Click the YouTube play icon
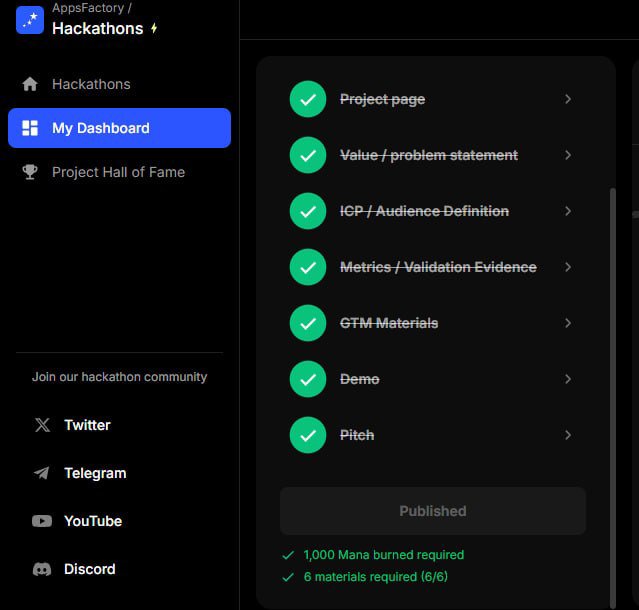The height and width of the screenshot is (610, 639). pyautogui.click(x=42, y=521)
